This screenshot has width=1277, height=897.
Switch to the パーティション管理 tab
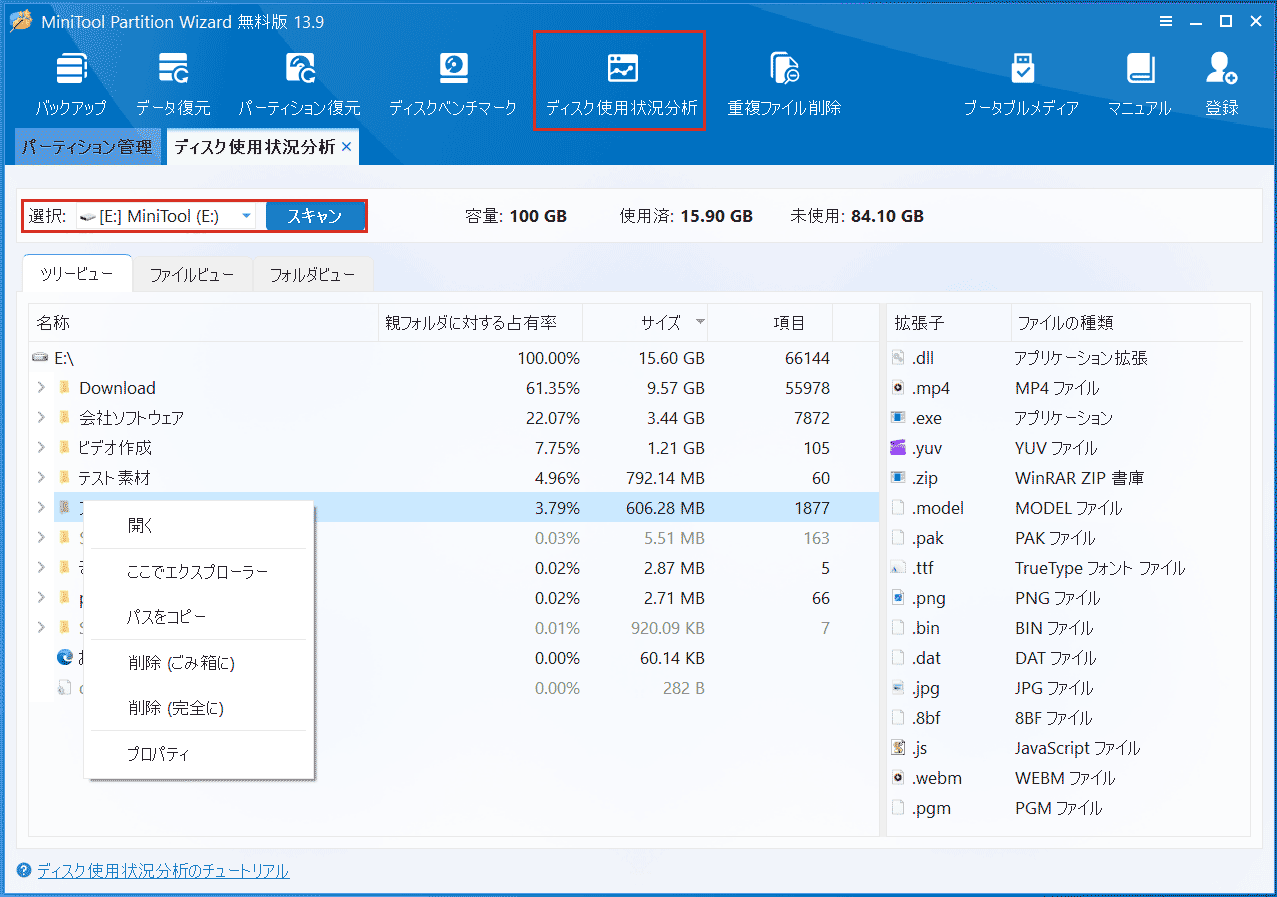(x=88, y=146)
